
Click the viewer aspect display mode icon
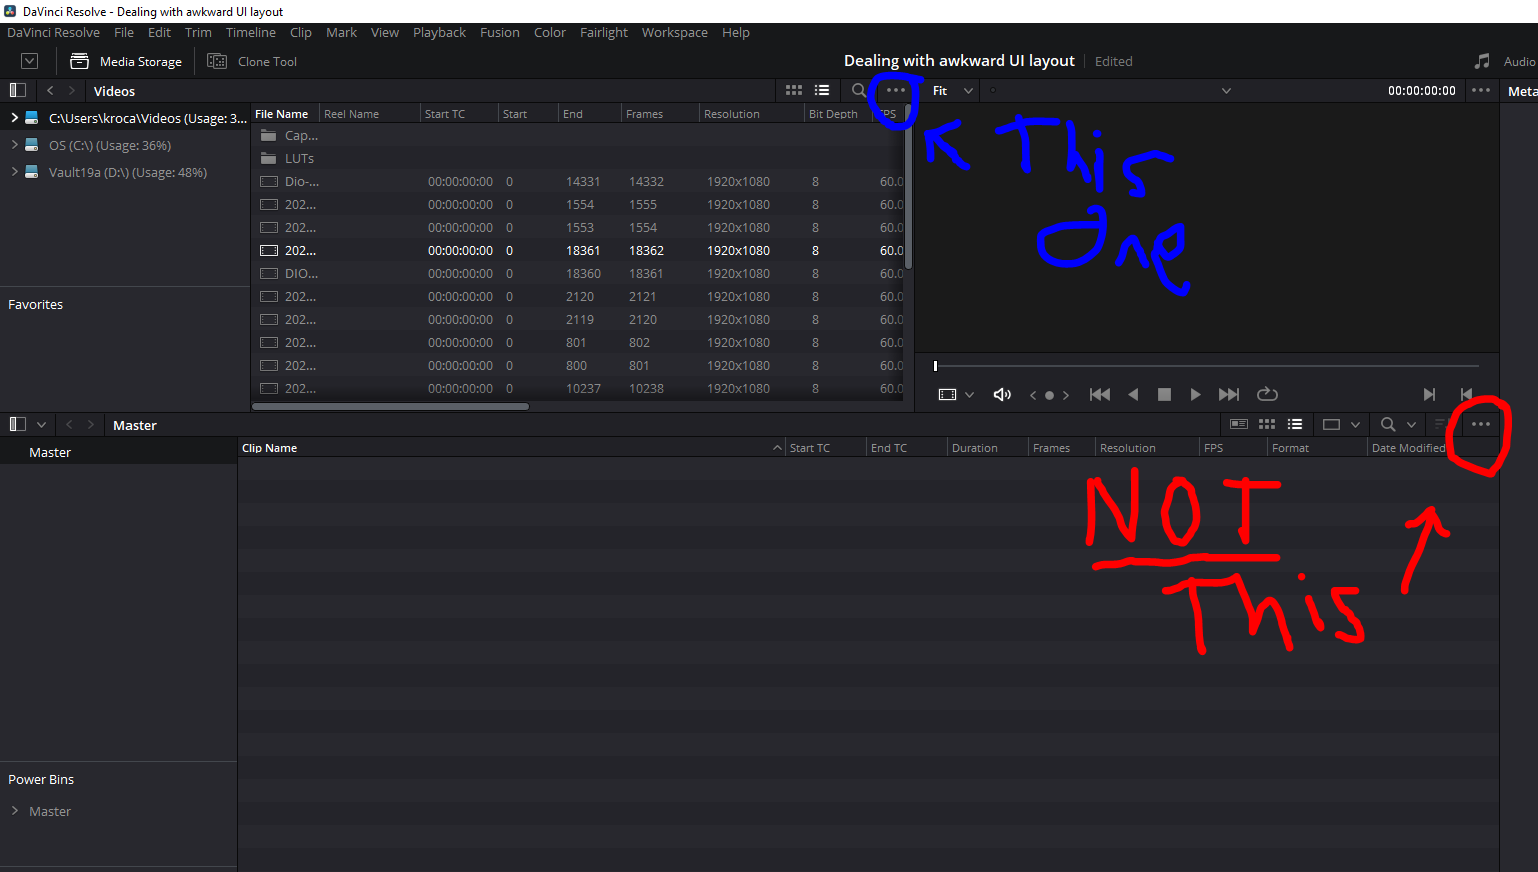tap(947, 395)
